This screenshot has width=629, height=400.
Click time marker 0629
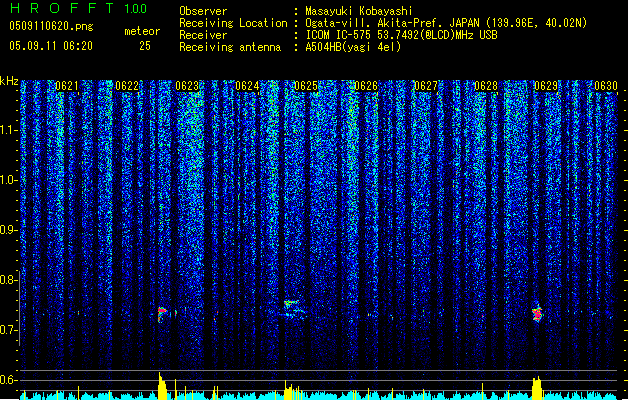546,86
